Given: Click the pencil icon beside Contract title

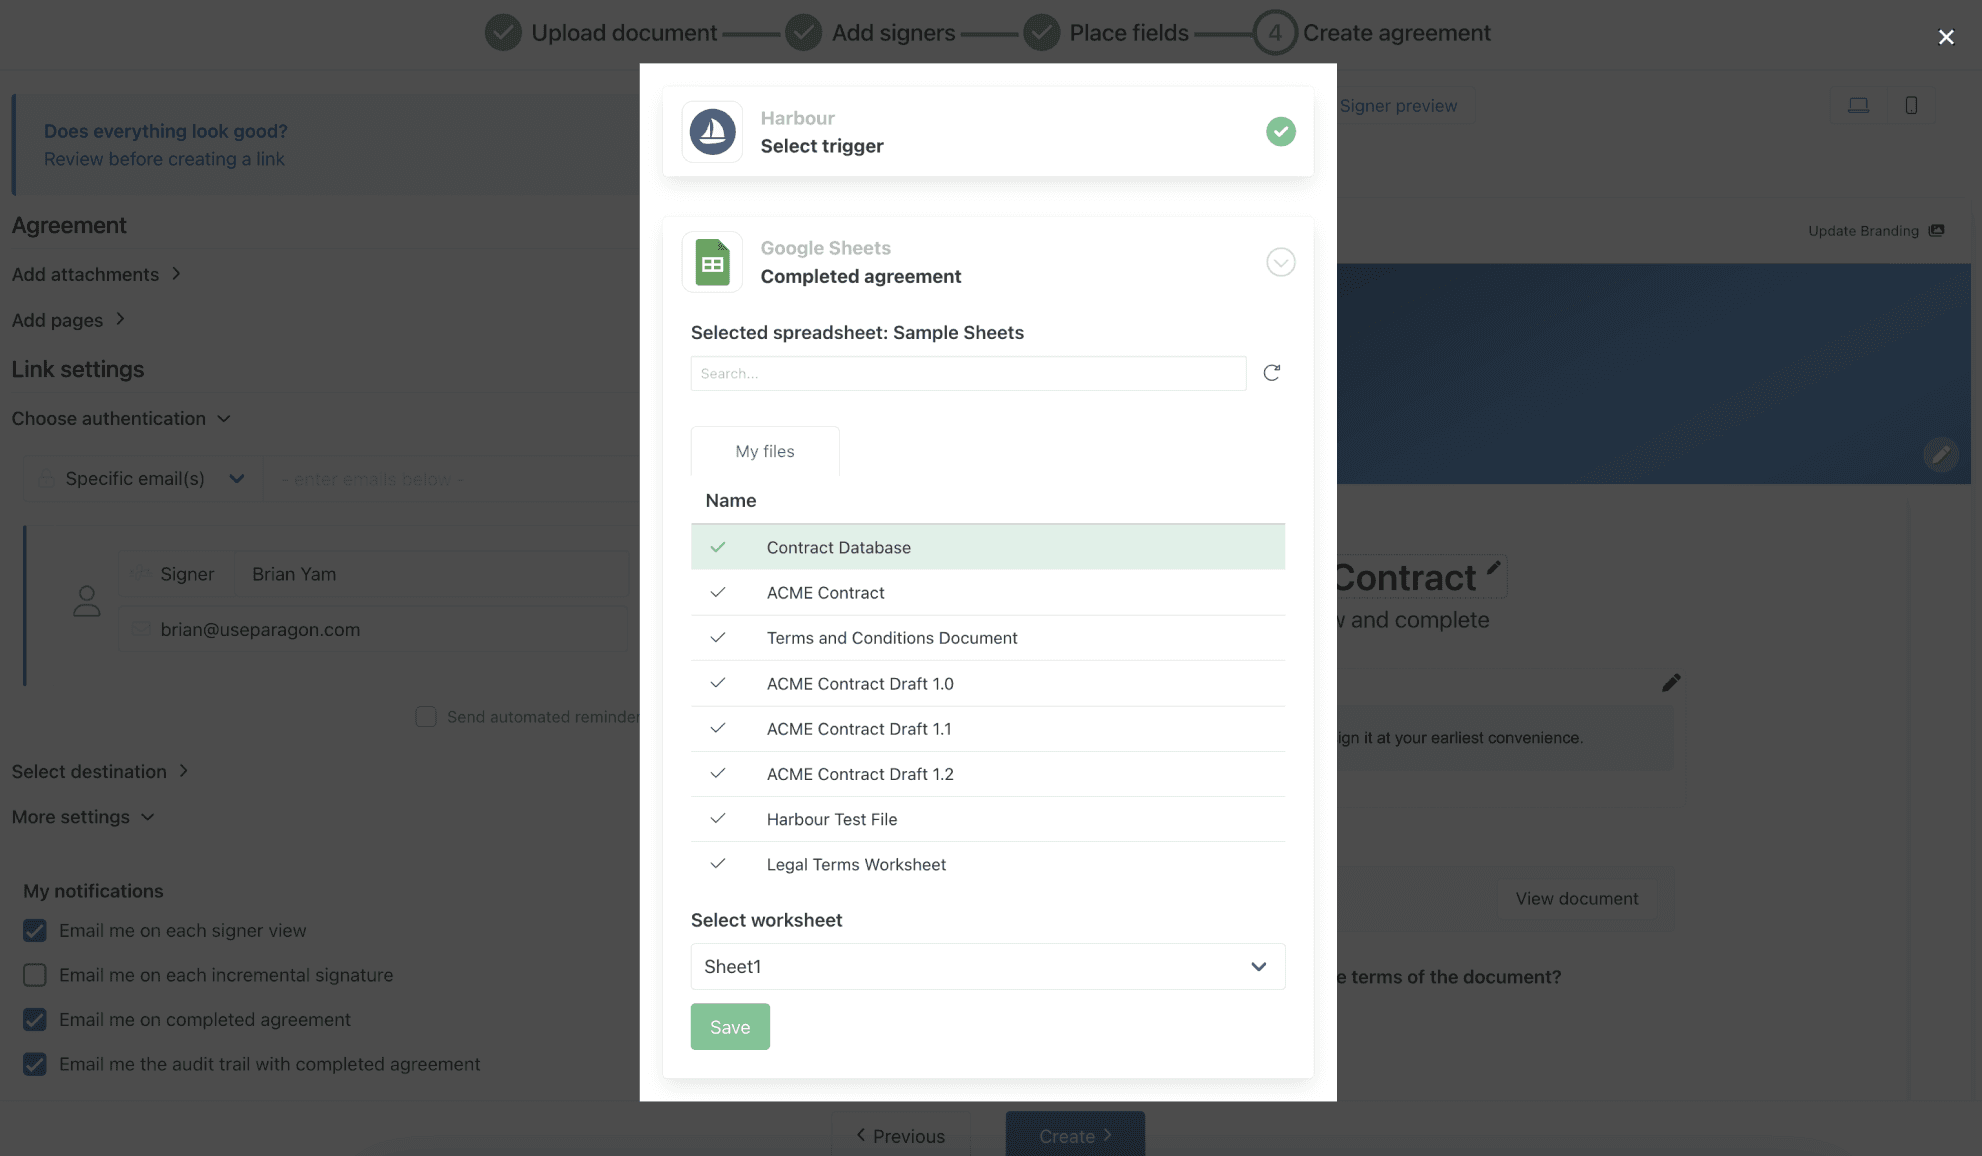Looking at the screenshot, I should click(x=1493, y=568).
